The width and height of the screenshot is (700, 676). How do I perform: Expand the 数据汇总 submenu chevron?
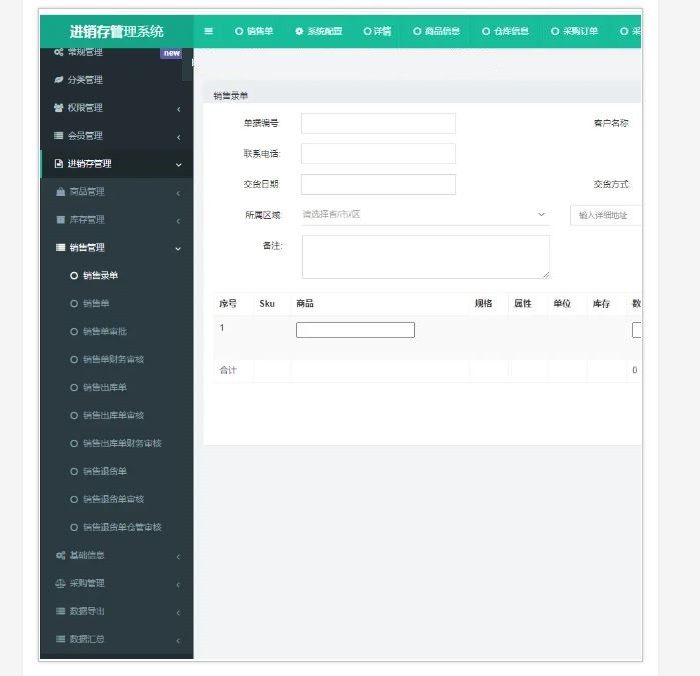179,641
